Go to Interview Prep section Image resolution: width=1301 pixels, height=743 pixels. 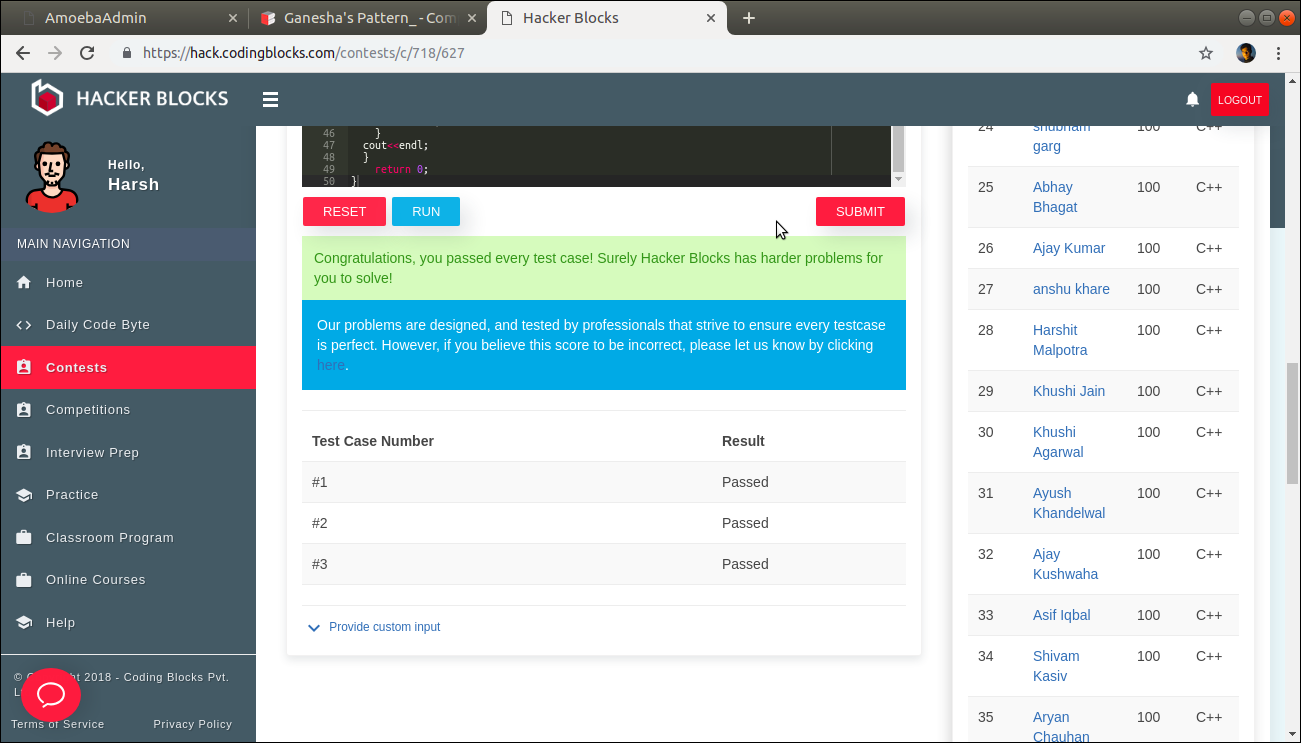(92, 452)
